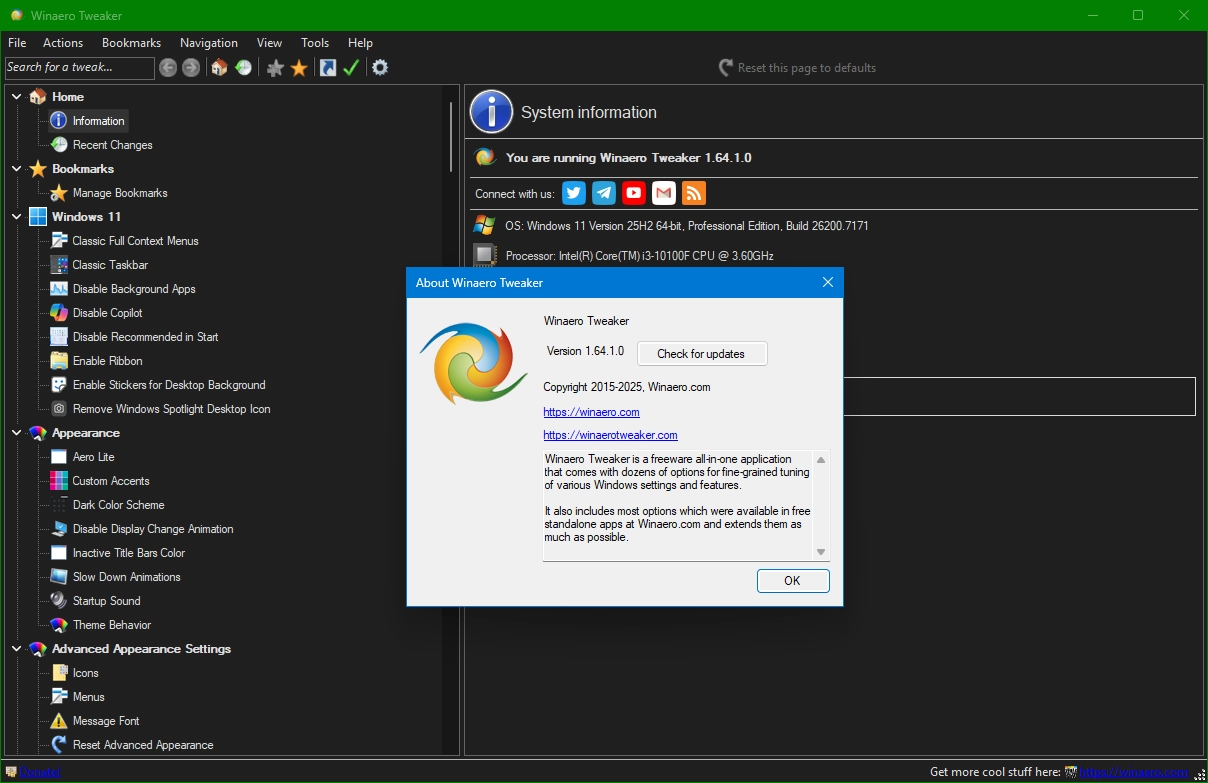1208x783 pixels.
Task: Click the green checkmark toolbar icon
Action: 351,68
